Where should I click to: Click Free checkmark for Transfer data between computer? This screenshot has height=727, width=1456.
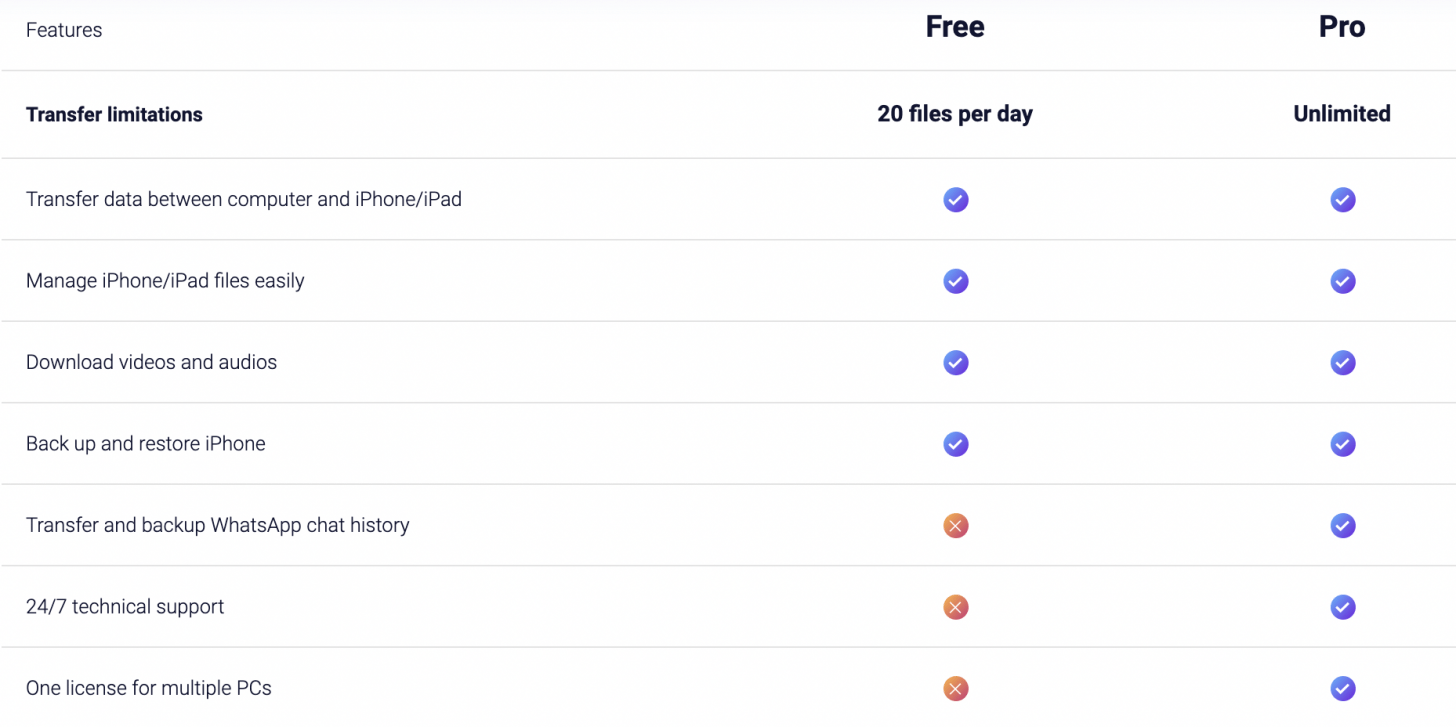(x=956, y=200)
